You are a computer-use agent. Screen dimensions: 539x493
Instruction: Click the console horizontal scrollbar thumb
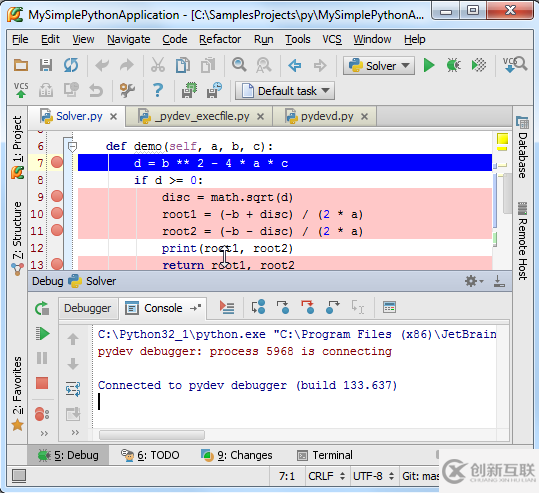point(152,435)
